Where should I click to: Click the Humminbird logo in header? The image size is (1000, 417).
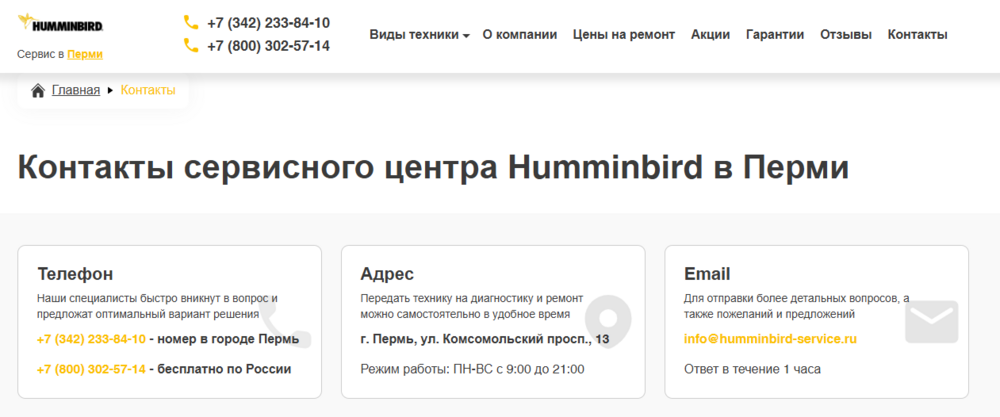[x=61, y=22]
